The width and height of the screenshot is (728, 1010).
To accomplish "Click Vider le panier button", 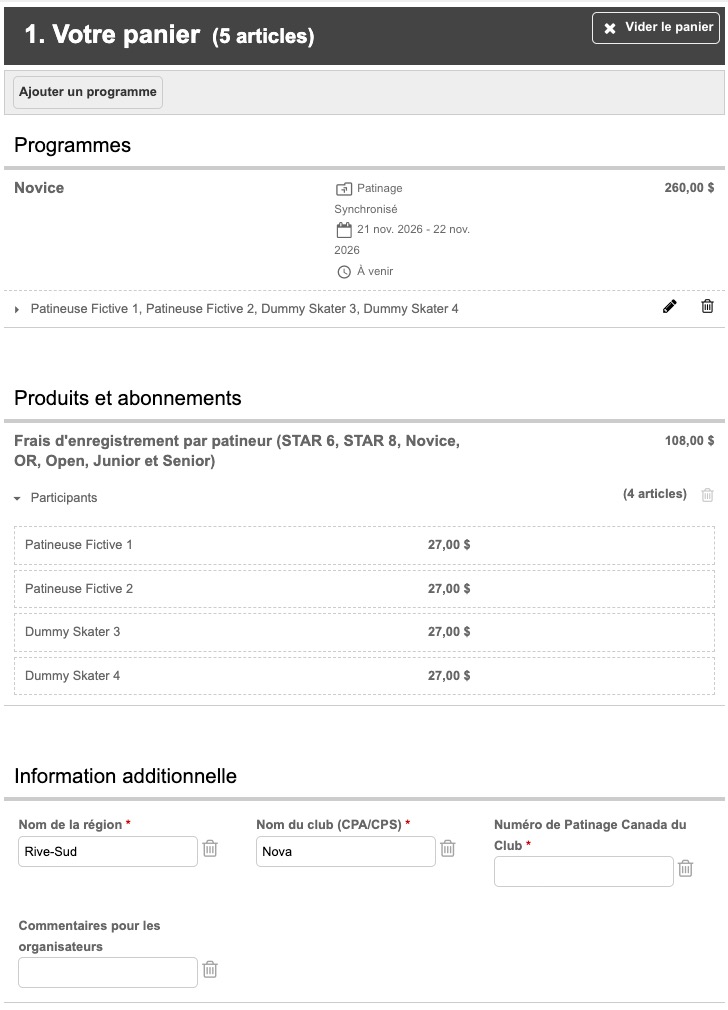I will (656, 28).
